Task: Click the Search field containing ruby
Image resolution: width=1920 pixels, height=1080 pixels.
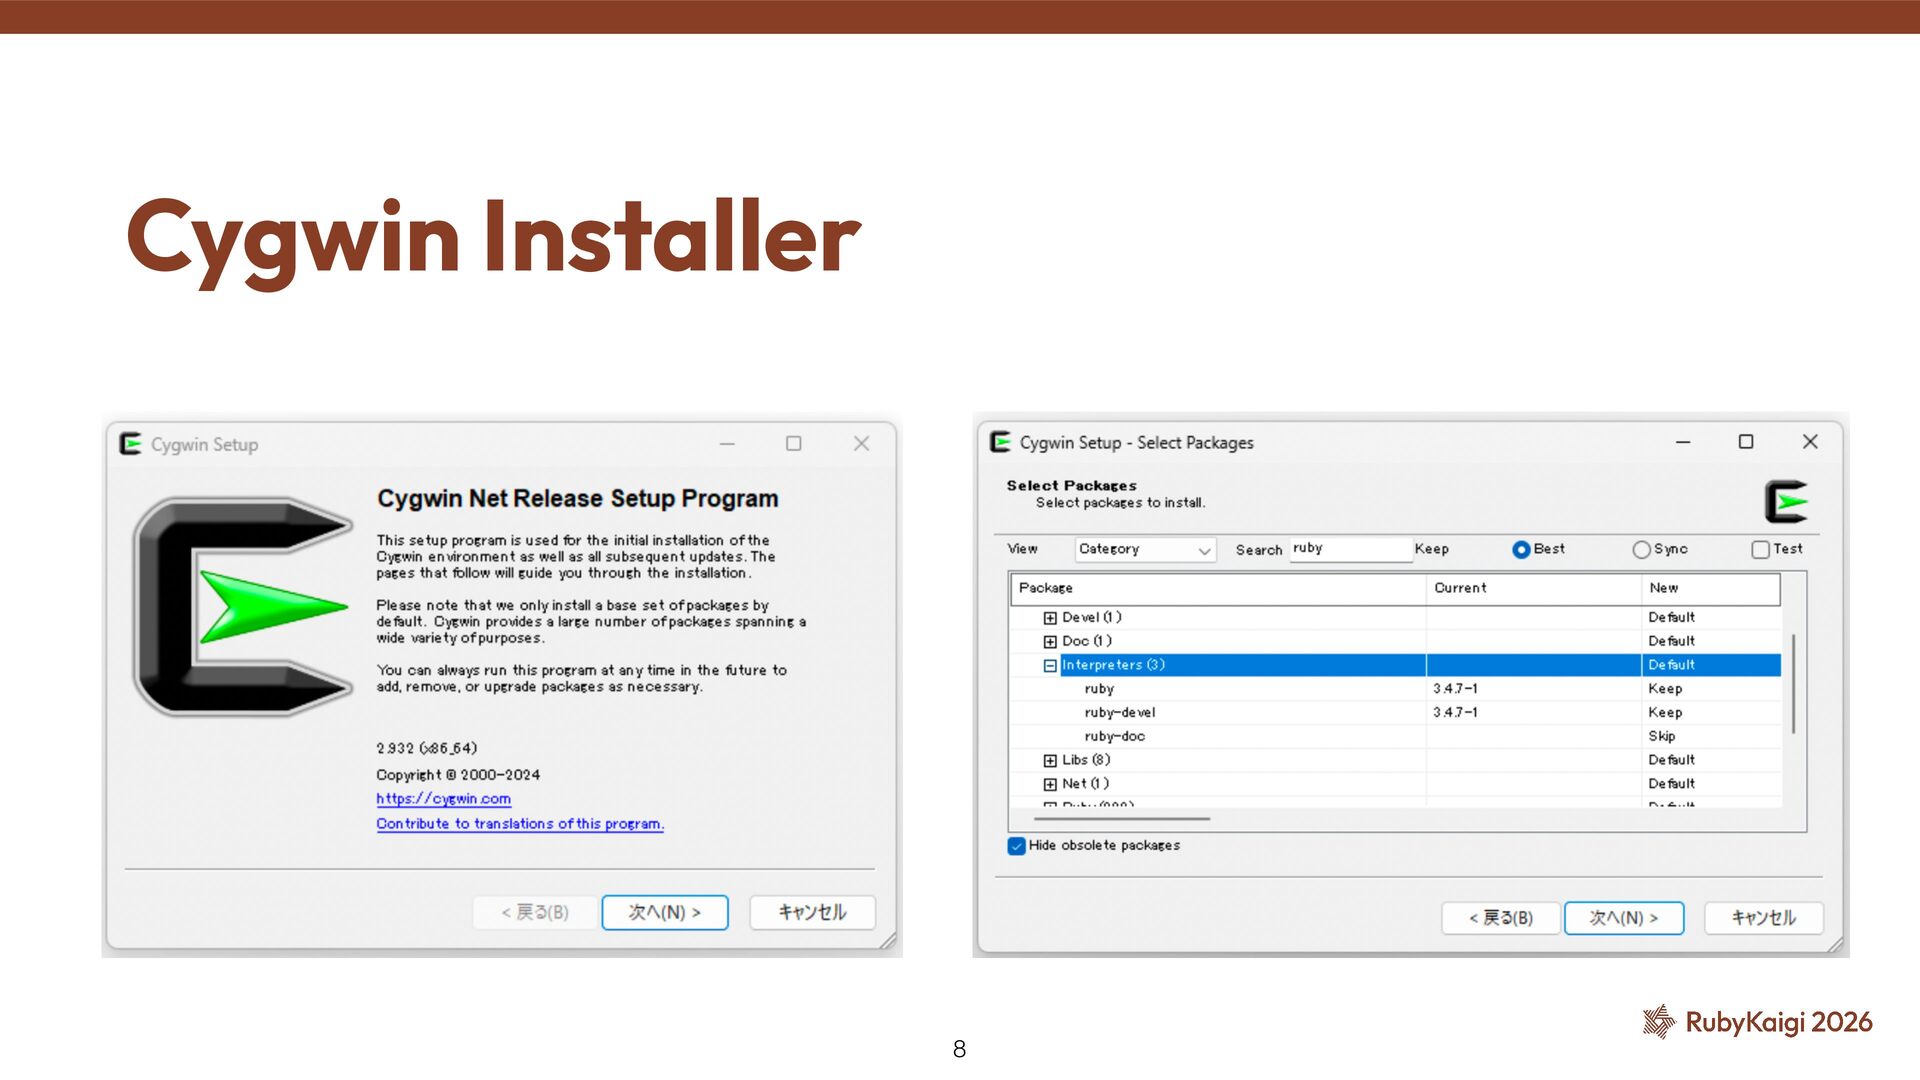Action: (1349, 549)
